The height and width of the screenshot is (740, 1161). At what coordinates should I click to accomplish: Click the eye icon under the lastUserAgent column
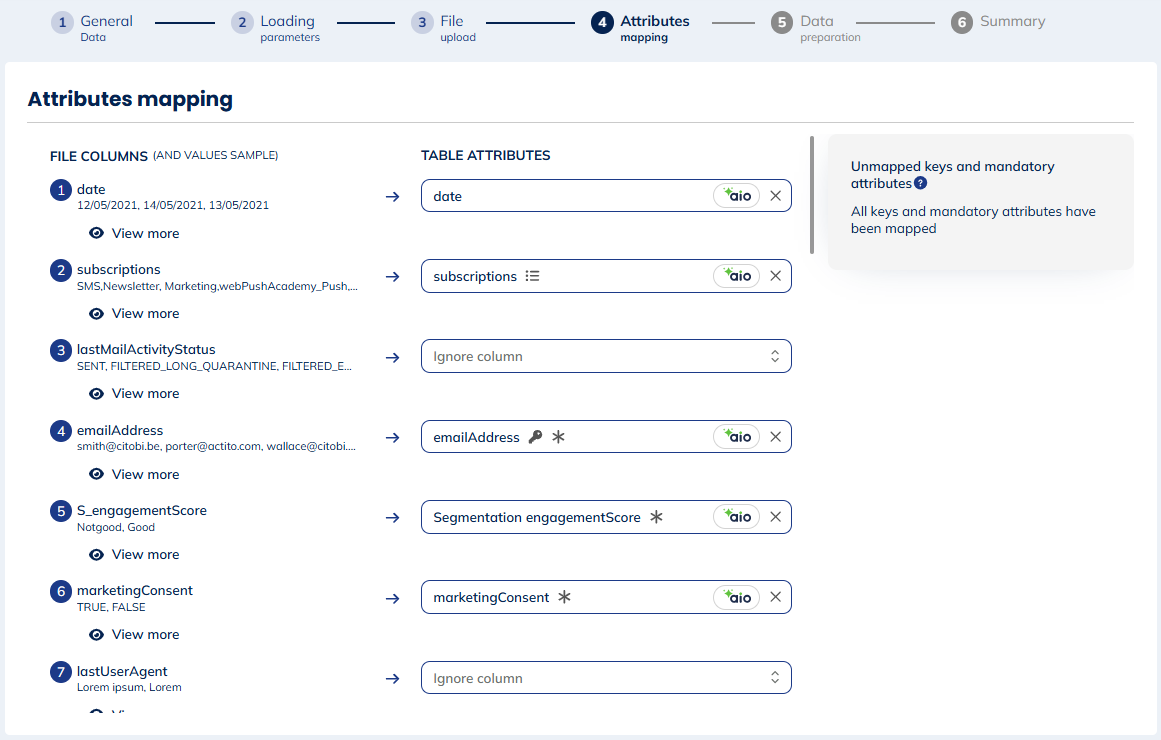tap(96, 712)
